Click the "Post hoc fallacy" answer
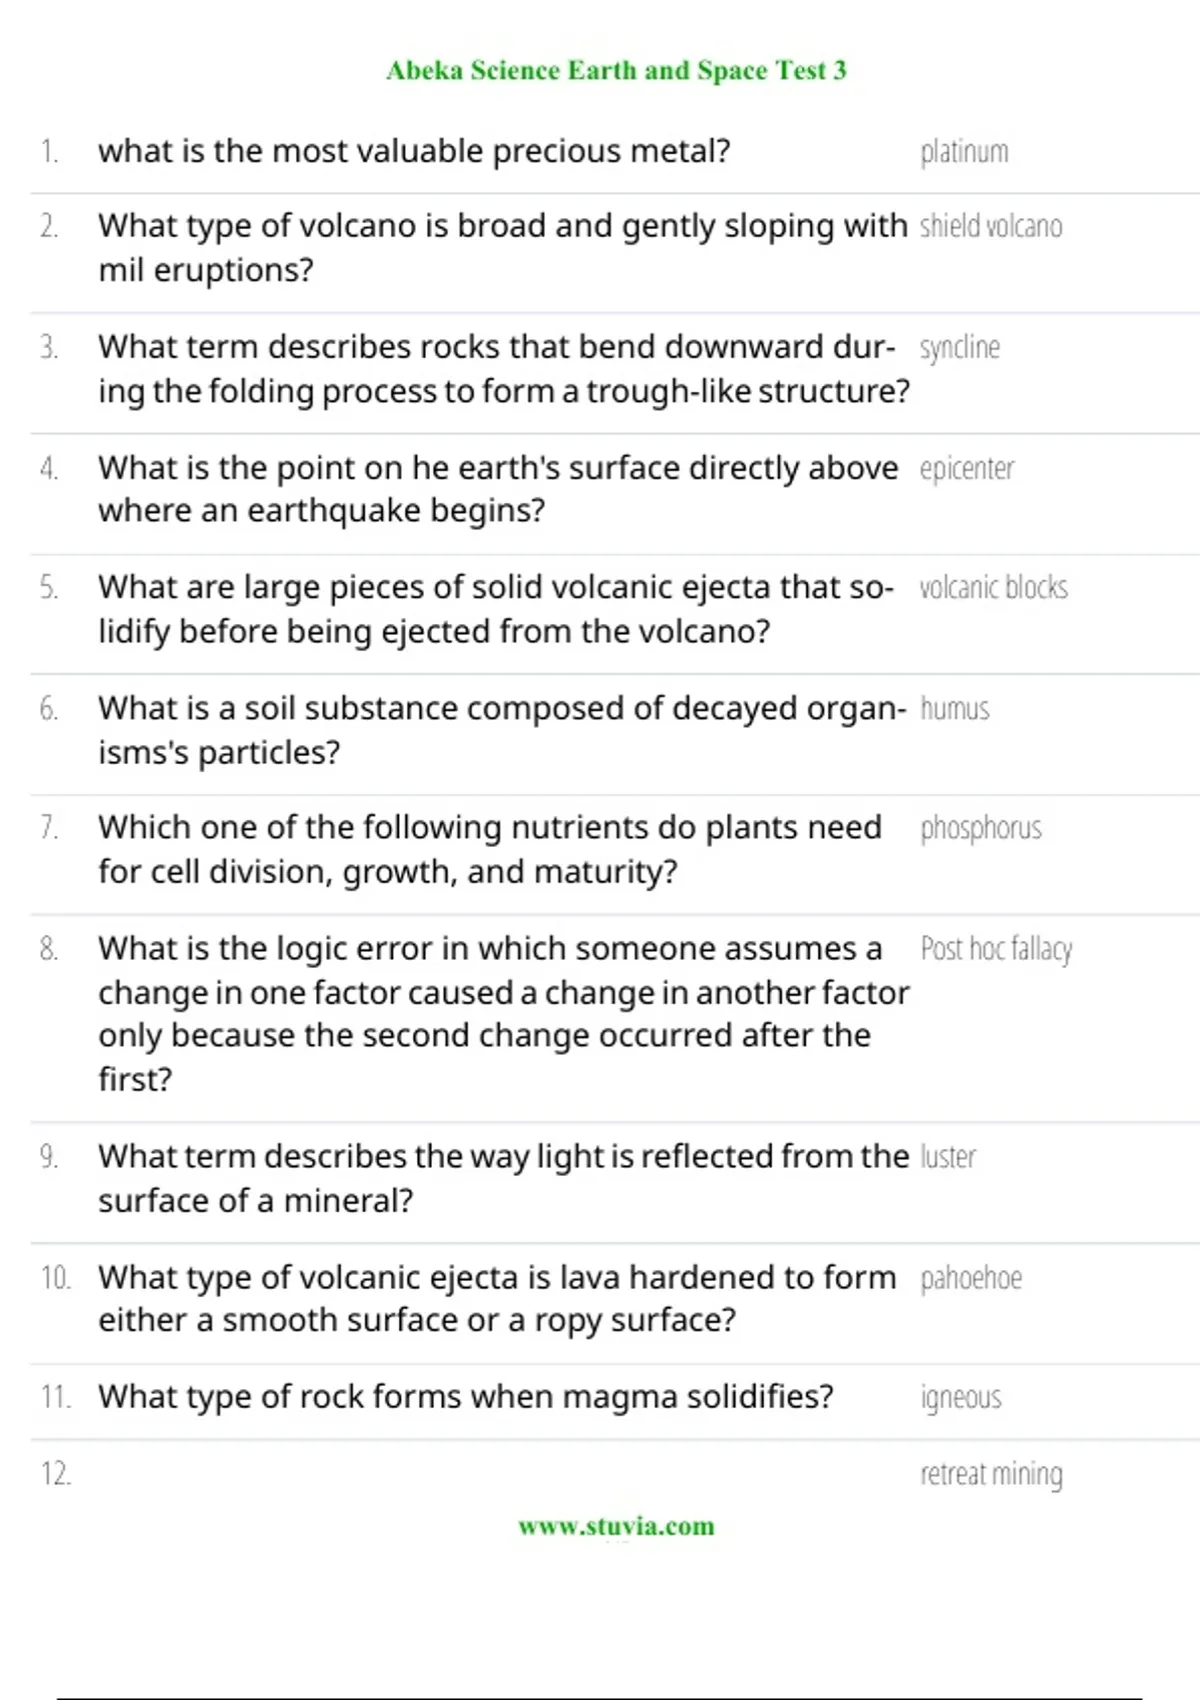Viewport: 1200px width, 1700px height. 996,949
